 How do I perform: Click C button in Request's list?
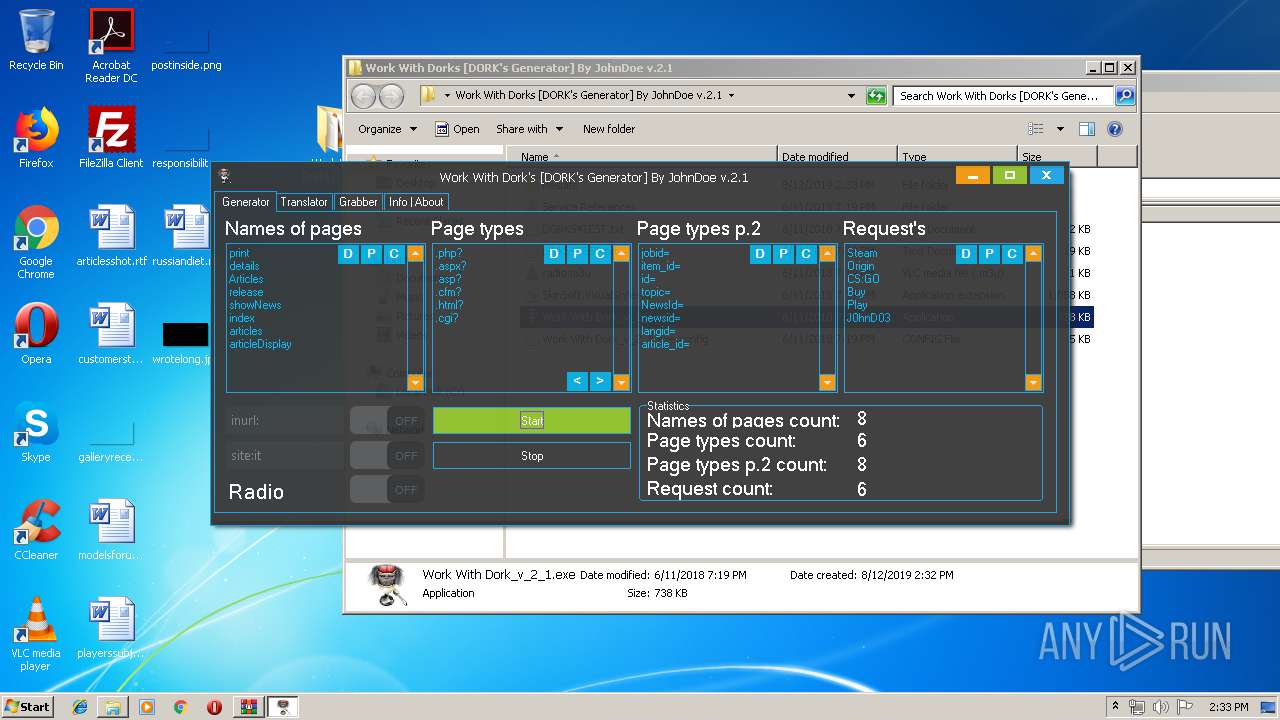pyautogui.click(x=1012, y=254)
